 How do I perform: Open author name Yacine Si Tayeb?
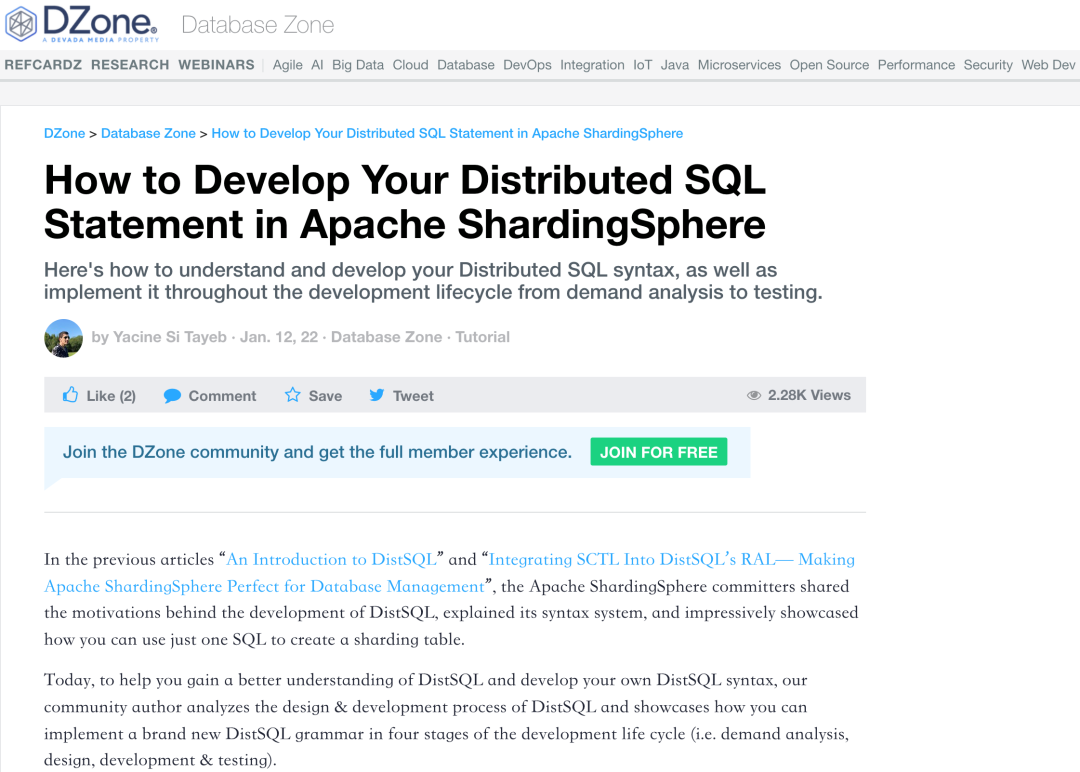point(169,337)
